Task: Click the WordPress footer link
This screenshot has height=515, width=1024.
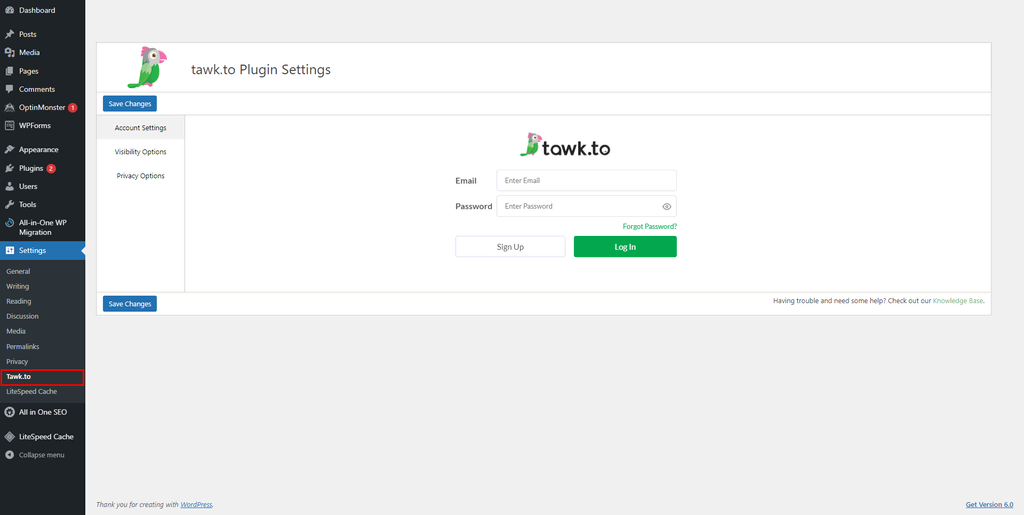Action: pyautogui.click(x=197, y=505)
